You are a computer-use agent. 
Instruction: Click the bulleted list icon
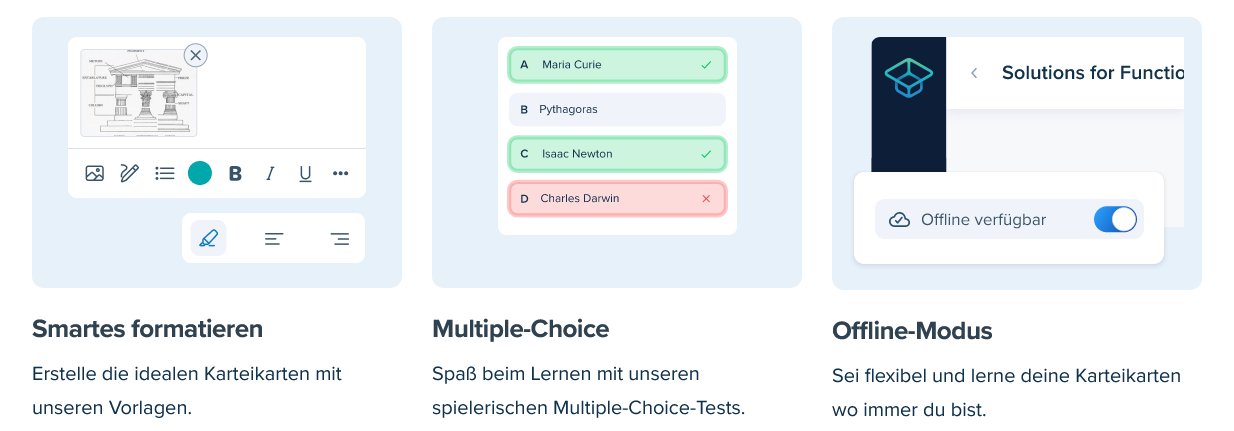pyautogui.click(x=165, y=173)
